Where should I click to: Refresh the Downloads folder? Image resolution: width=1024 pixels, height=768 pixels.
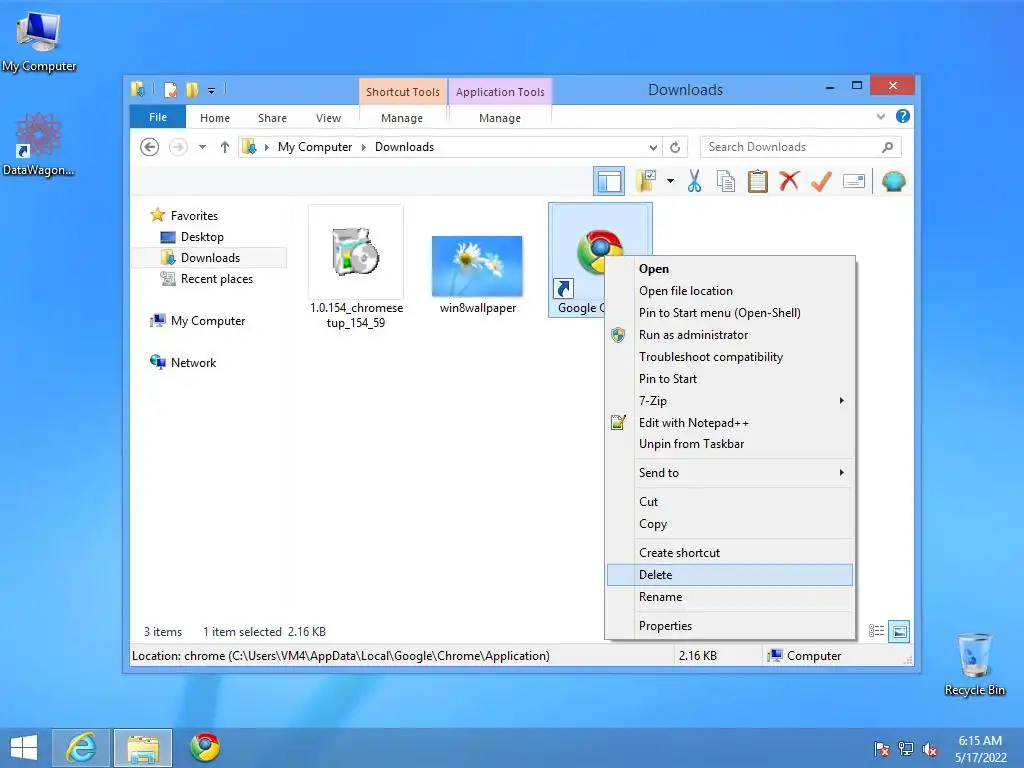coord(675,147)
